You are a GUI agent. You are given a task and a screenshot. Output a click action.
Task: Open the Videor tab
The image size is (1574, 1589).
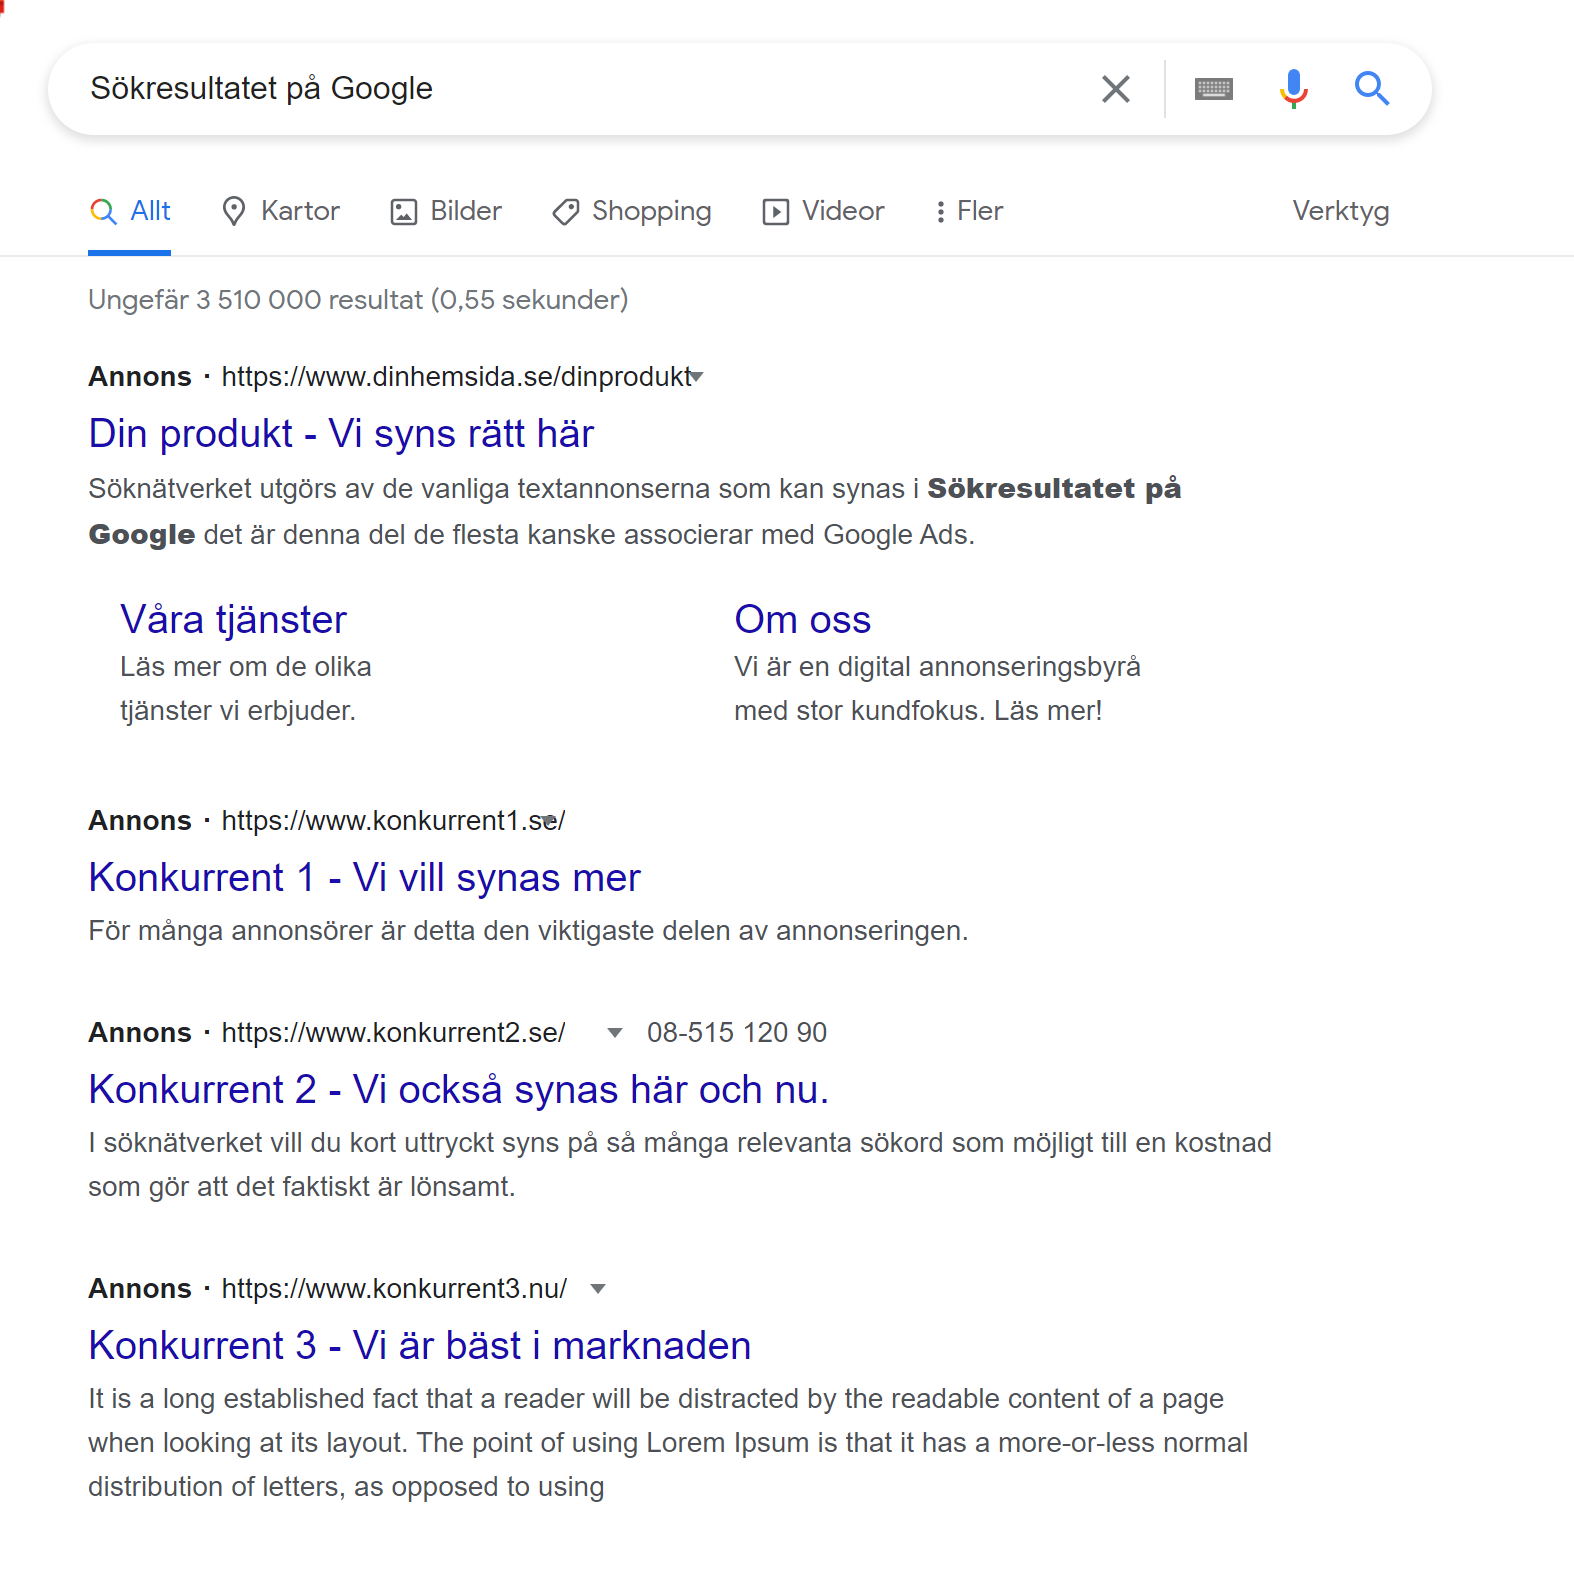click(823, 211)
